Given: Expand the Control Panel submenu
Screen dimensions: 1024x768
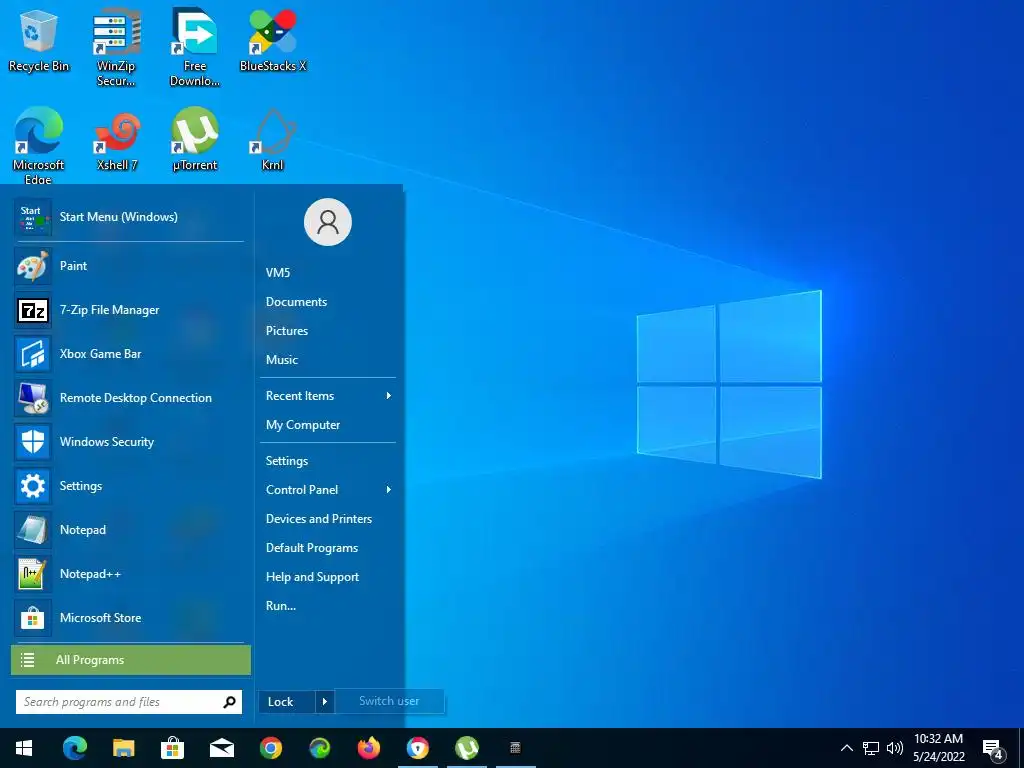Looking at the screenshot, I should click(x=328, y=490).
